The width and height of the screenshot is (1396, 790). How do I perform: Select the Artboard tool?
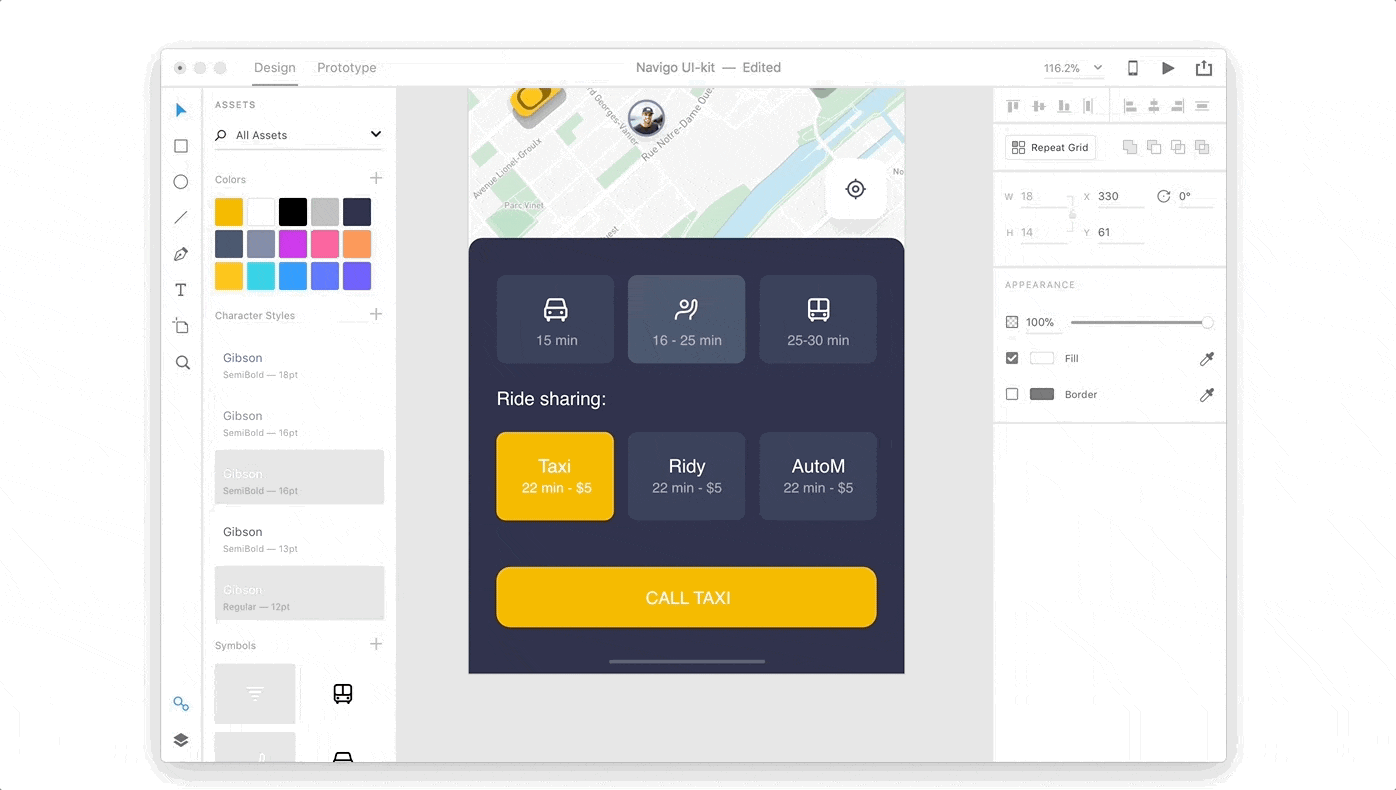(x=181, y=326)
